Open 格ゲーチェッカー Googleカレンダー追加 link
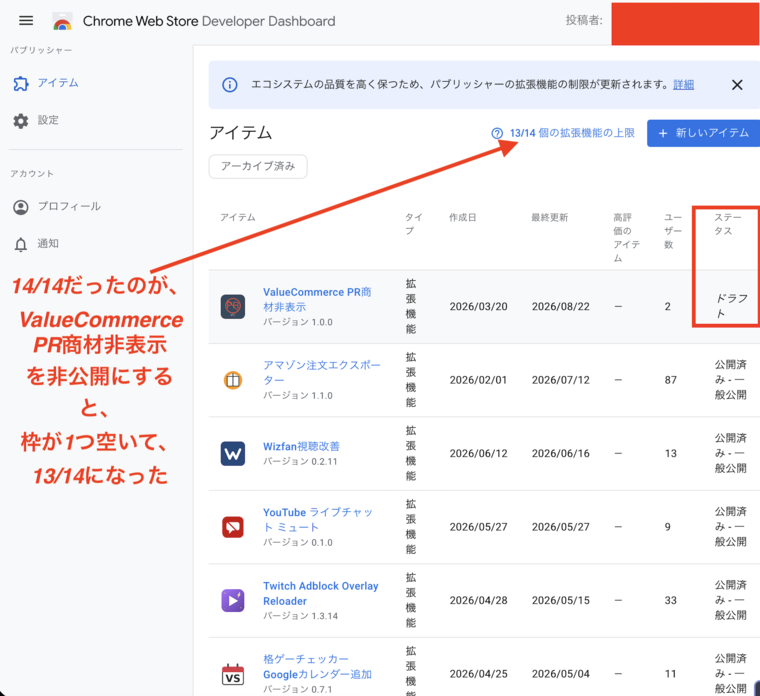The width and height of the screenshot is (760, 696). click(x=317, y=667)
